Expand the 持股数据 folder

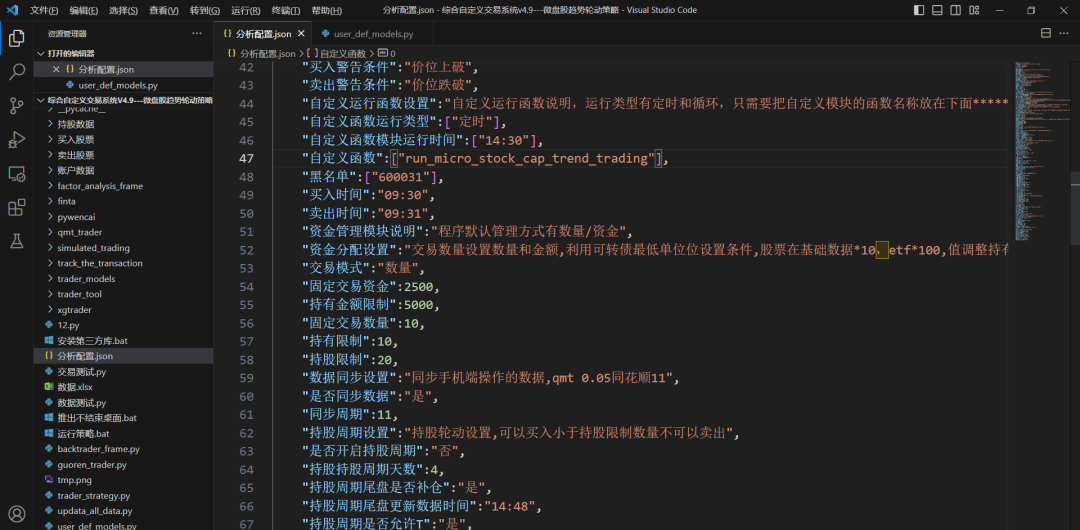click(124, 124)
